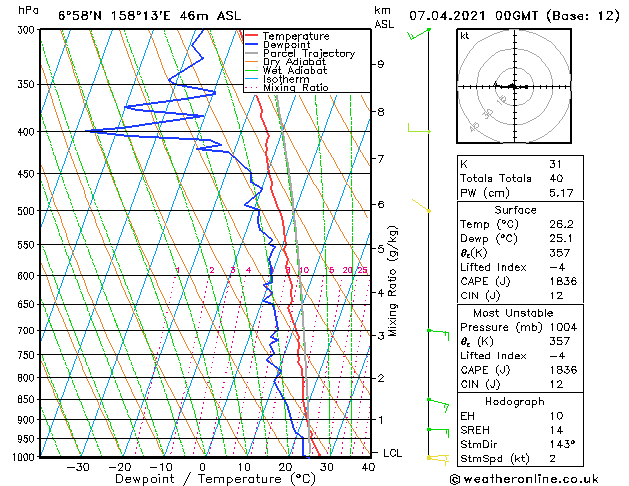Viewport: 629px width, 486px height.
Task: Click the kt label in hodograph
Action: coord(465,36)
